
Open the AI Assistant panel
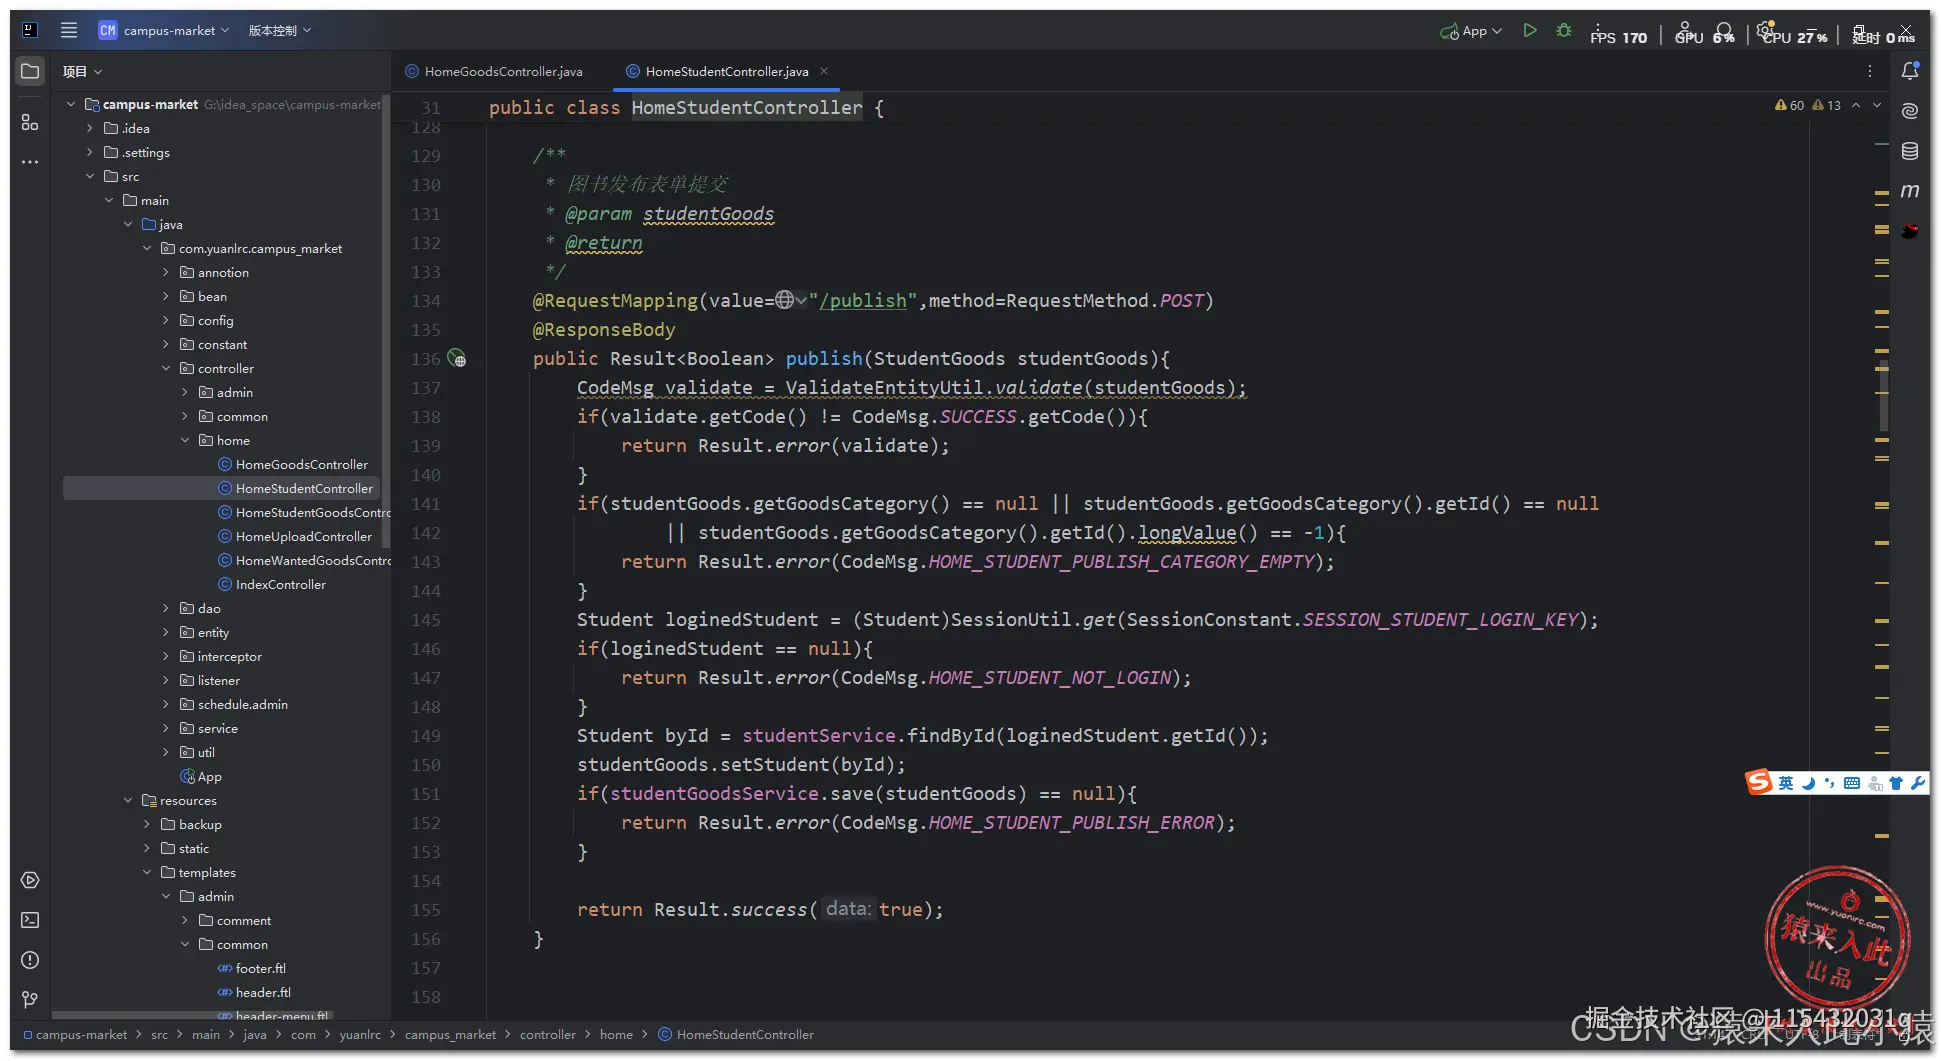coord(1910,111)
